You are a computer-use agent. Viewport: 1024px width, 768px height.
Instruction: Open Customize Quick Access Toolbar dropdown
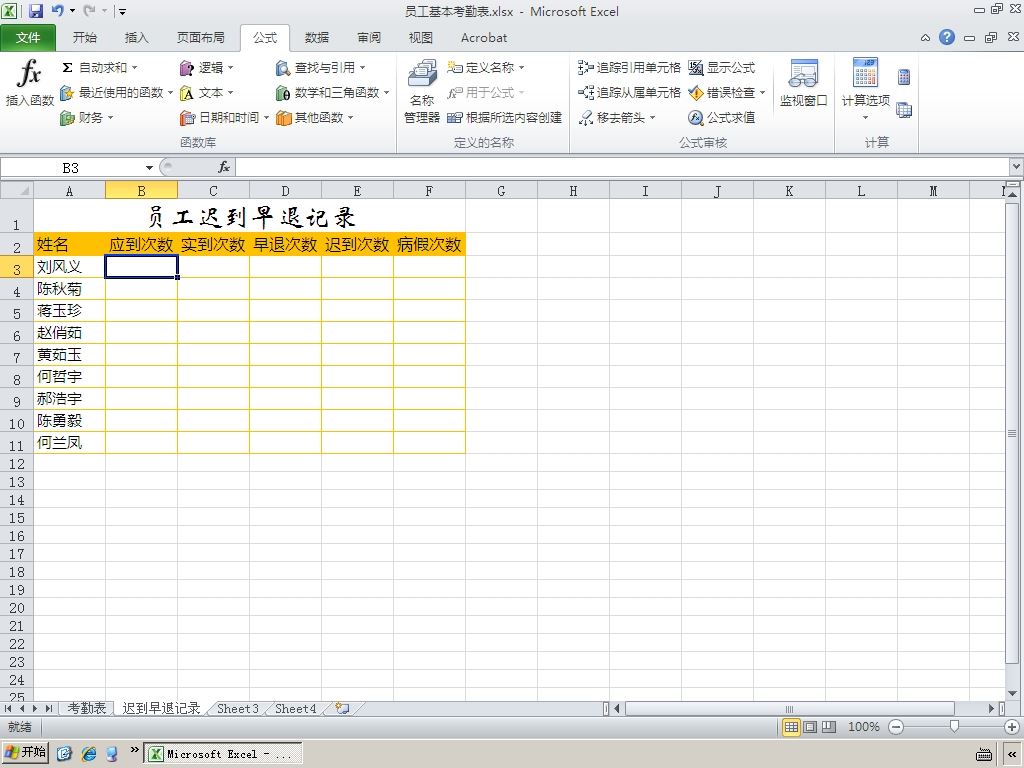tap(122, 12)
